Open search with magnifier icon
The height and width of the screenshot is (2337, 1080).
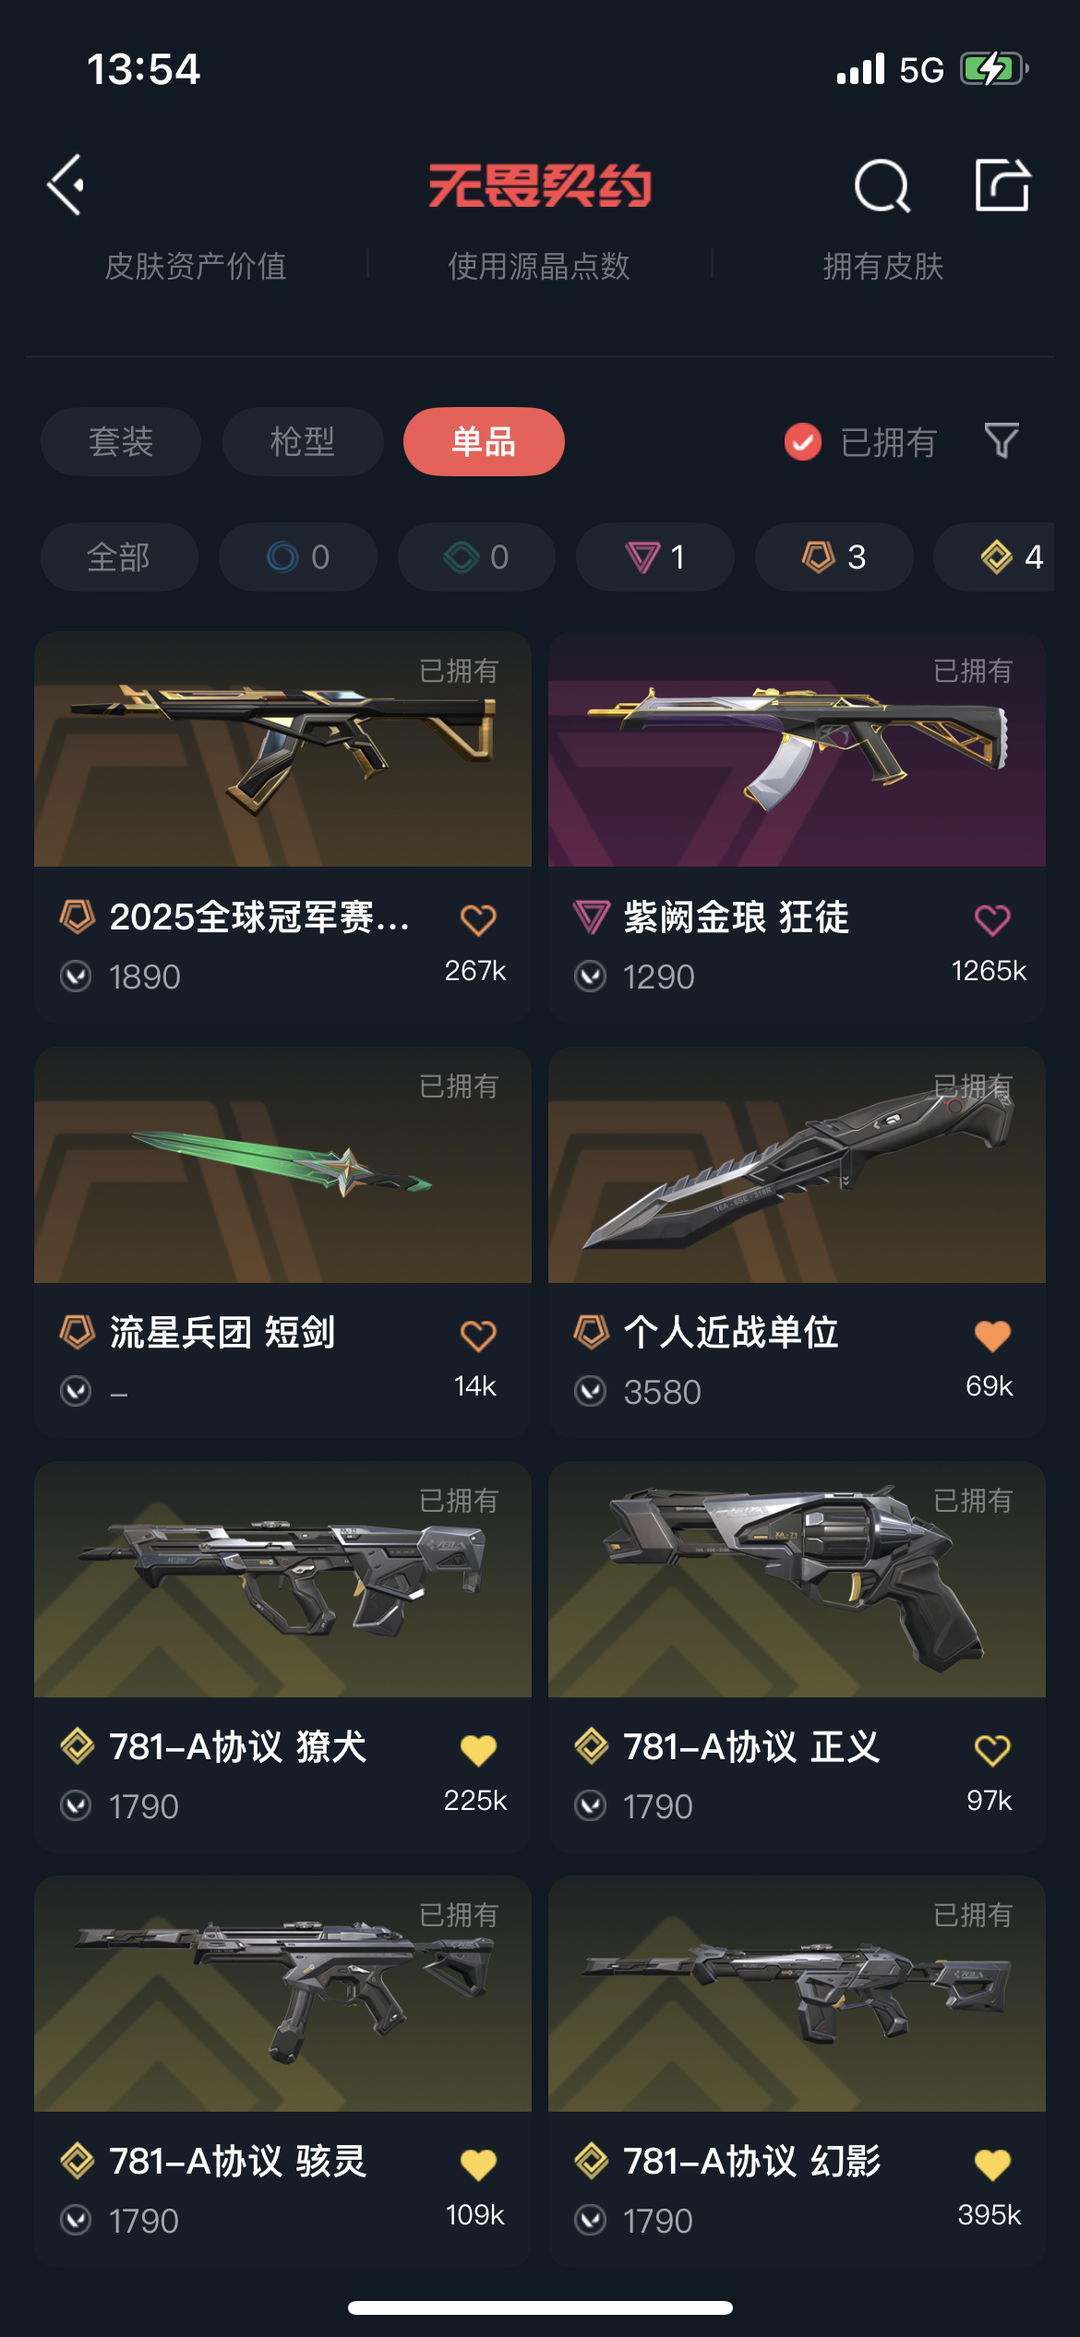(882, 186)
